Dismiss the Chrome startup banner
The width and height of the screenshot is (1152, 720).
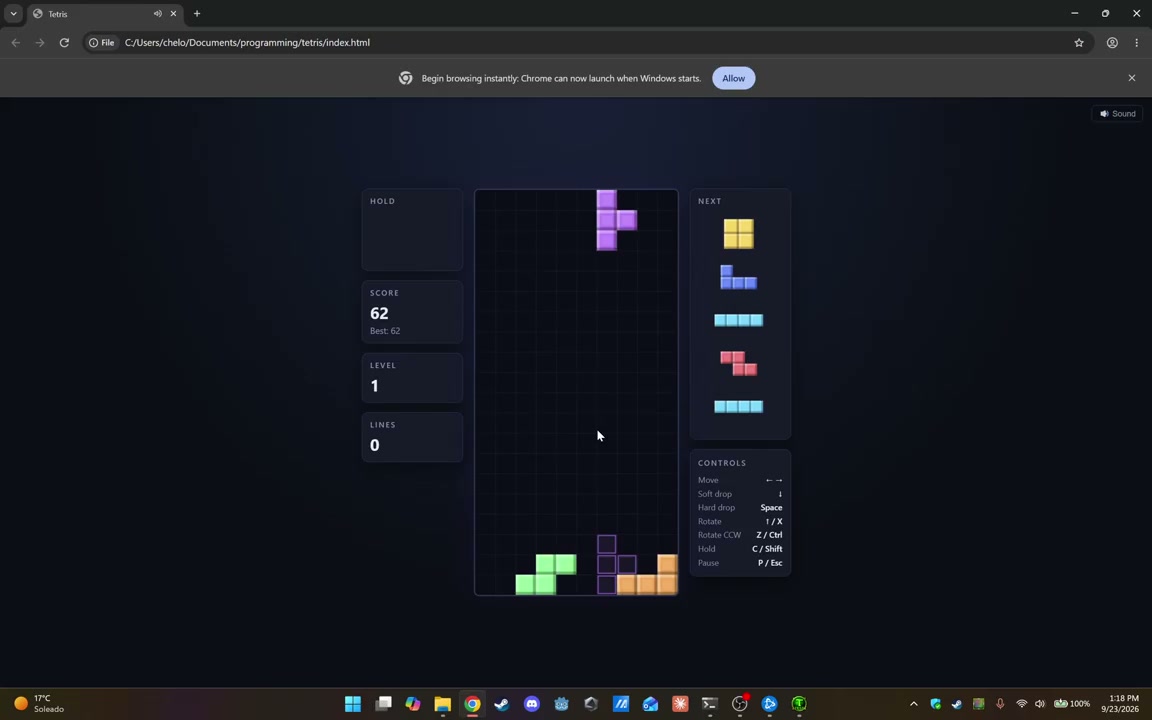click(x=1131, y=78)
